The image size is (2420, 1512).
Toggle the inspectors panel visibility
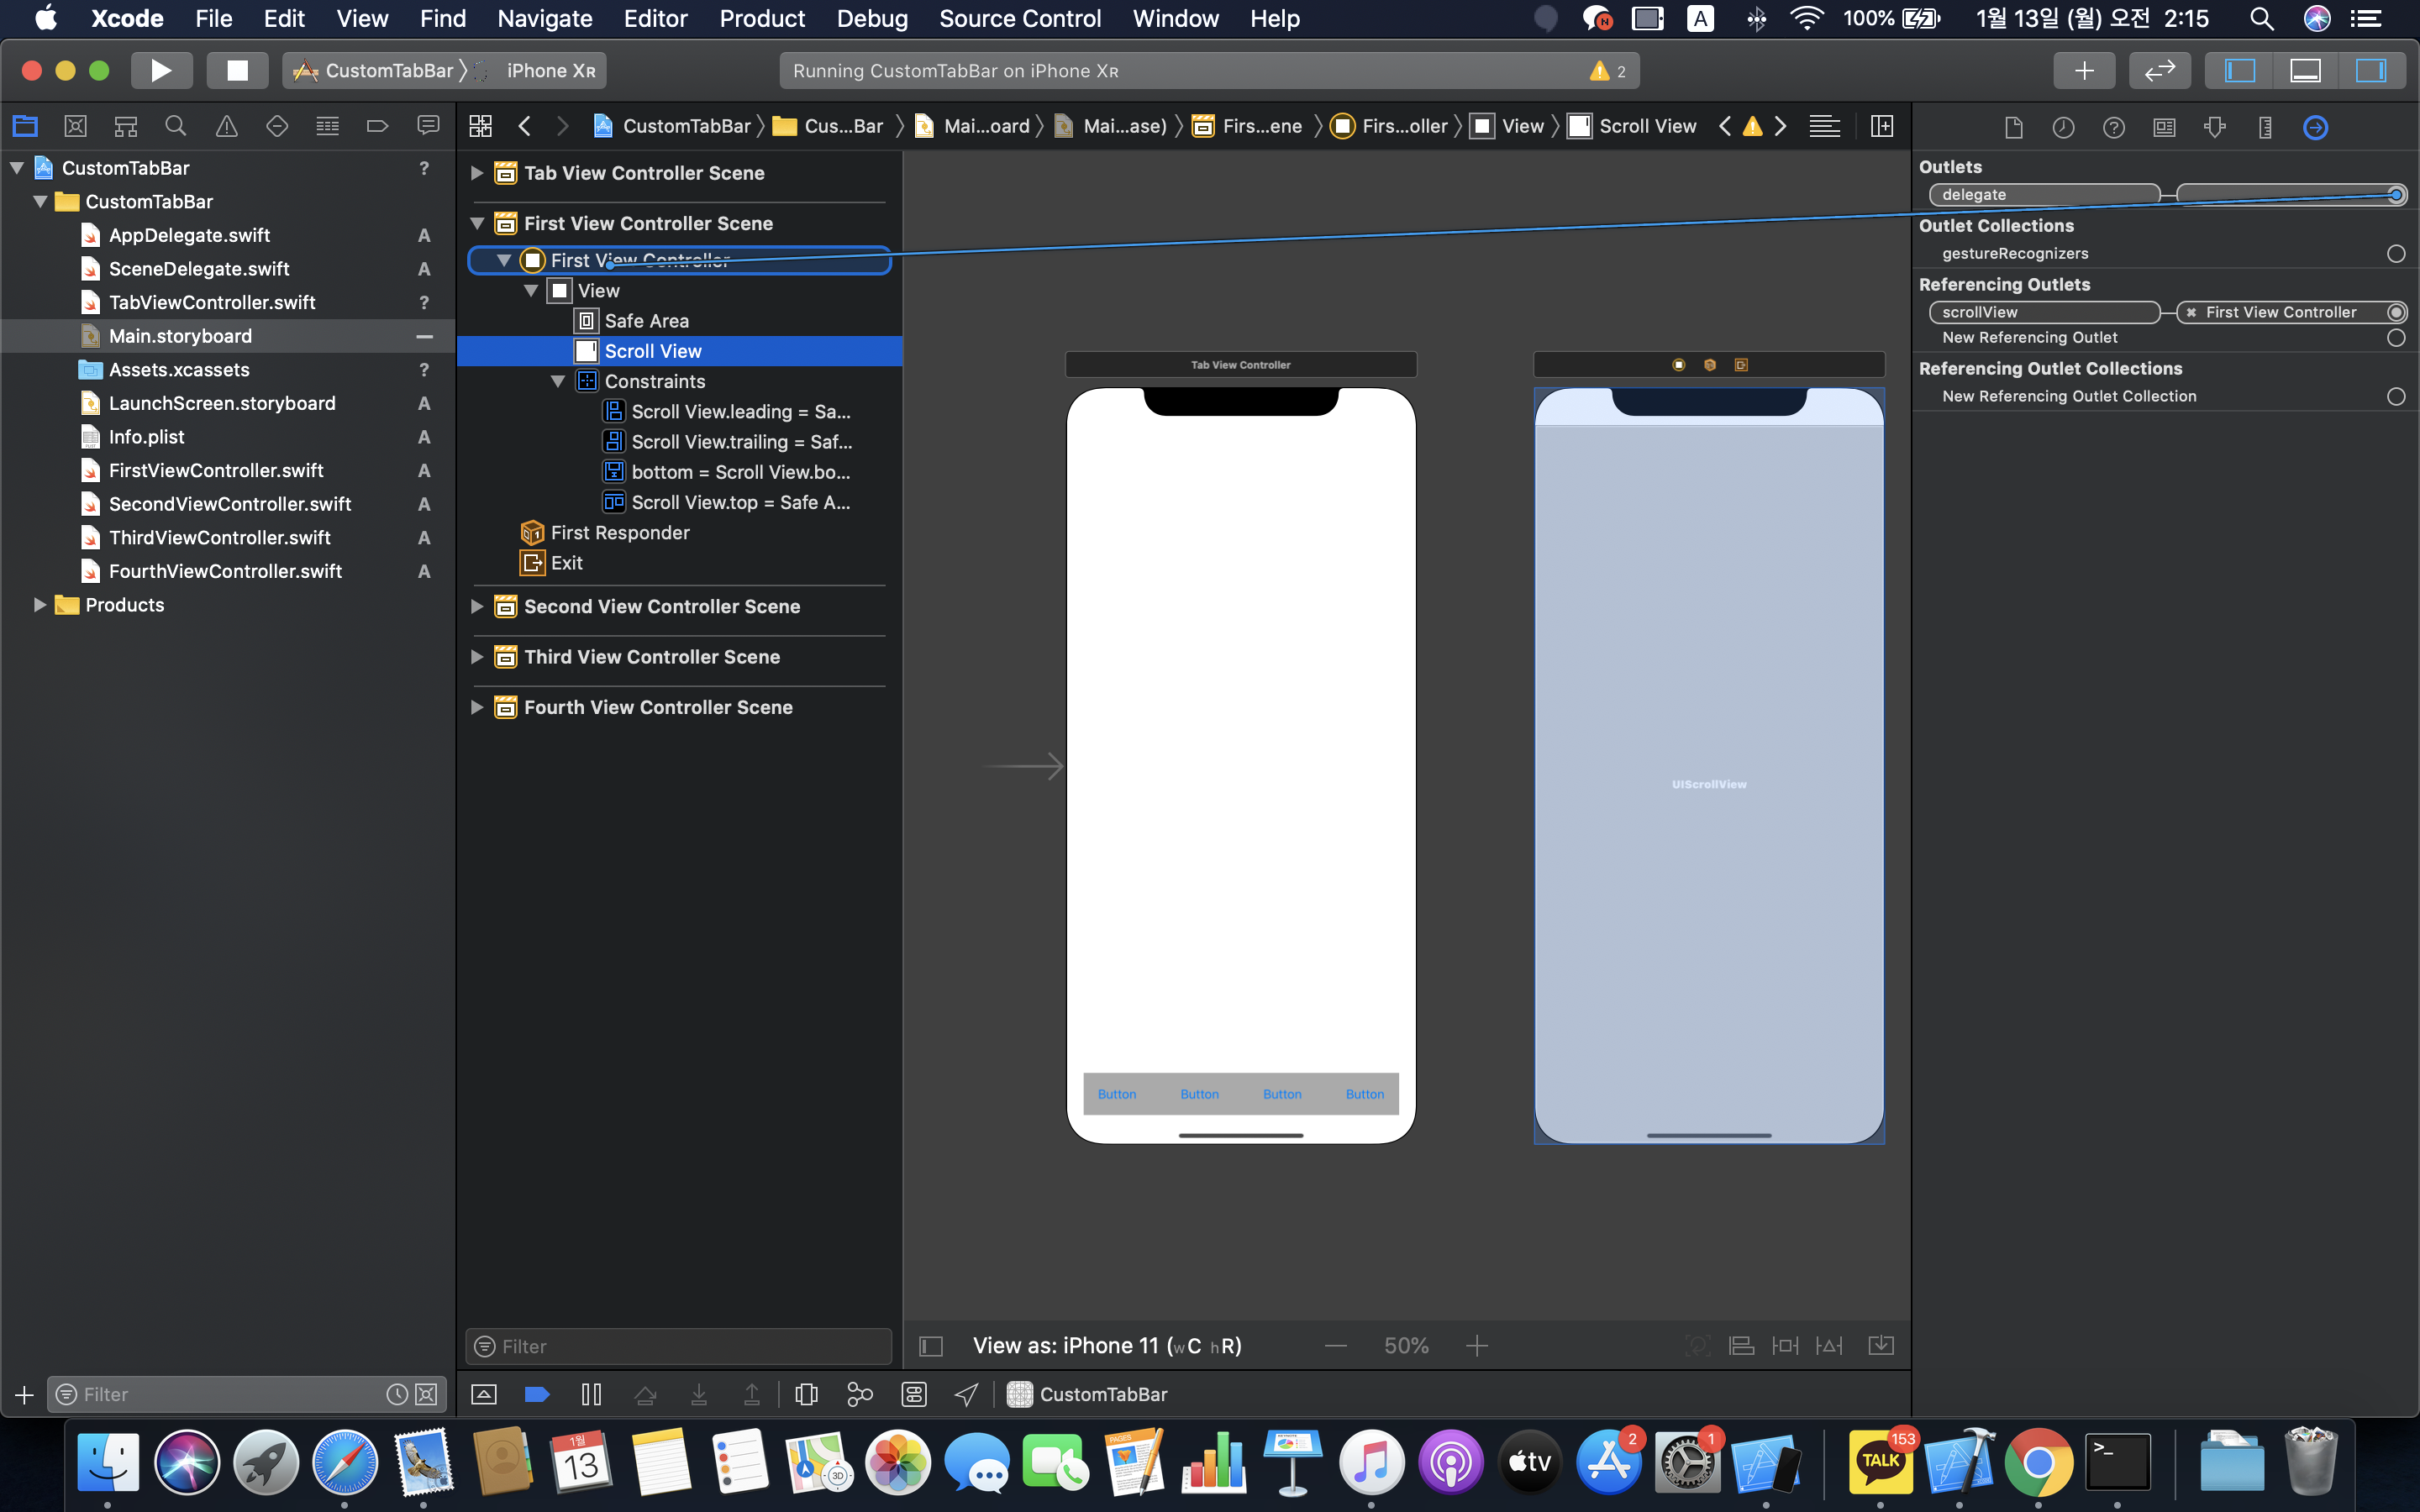pyautogui.click(x=2370, y=70)
